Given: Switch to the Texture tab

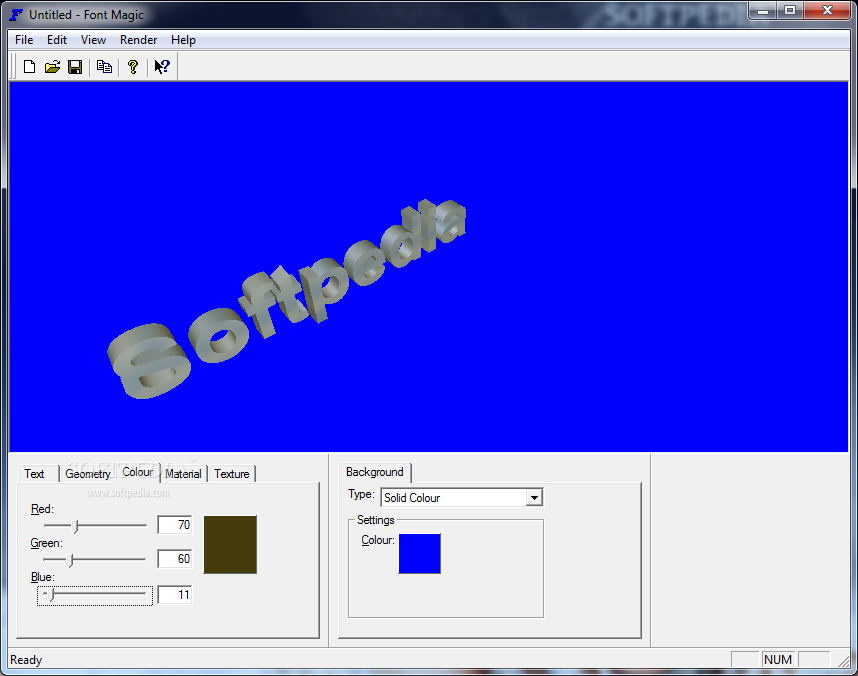Looking at the screenshot, I should point(231,474).
